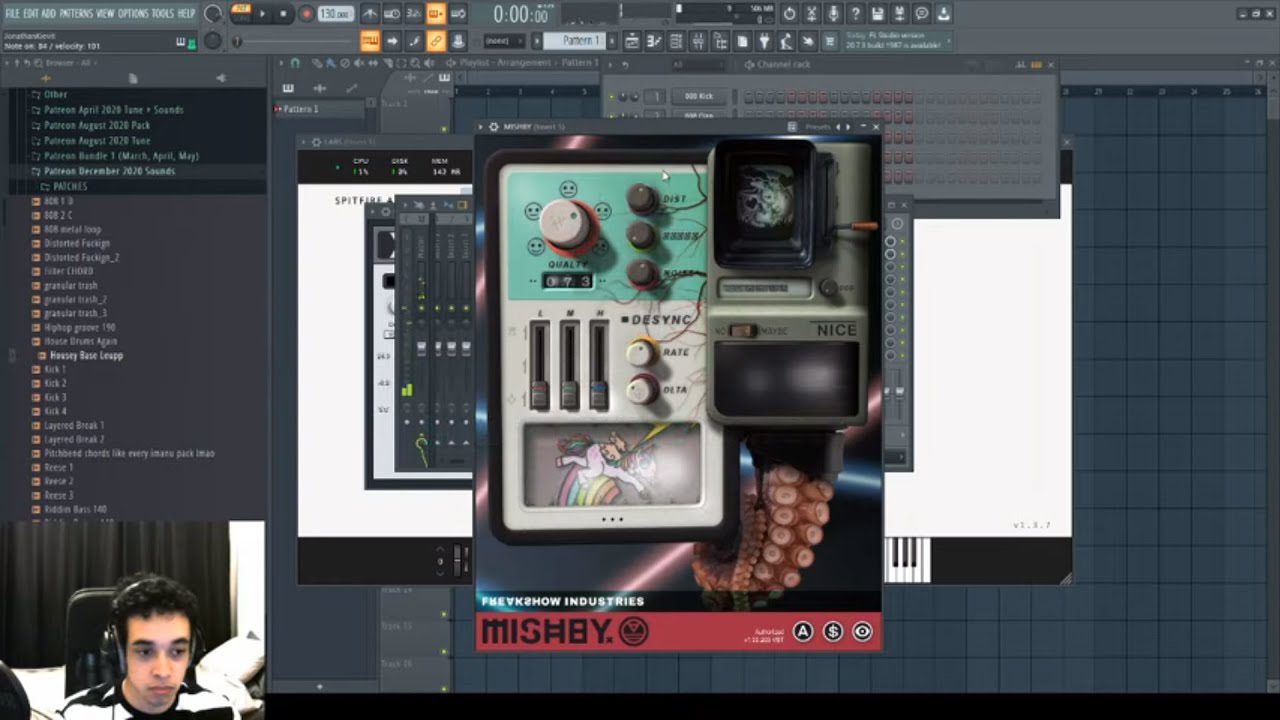Select the Layered Break 1 sample

coord(73,425)
